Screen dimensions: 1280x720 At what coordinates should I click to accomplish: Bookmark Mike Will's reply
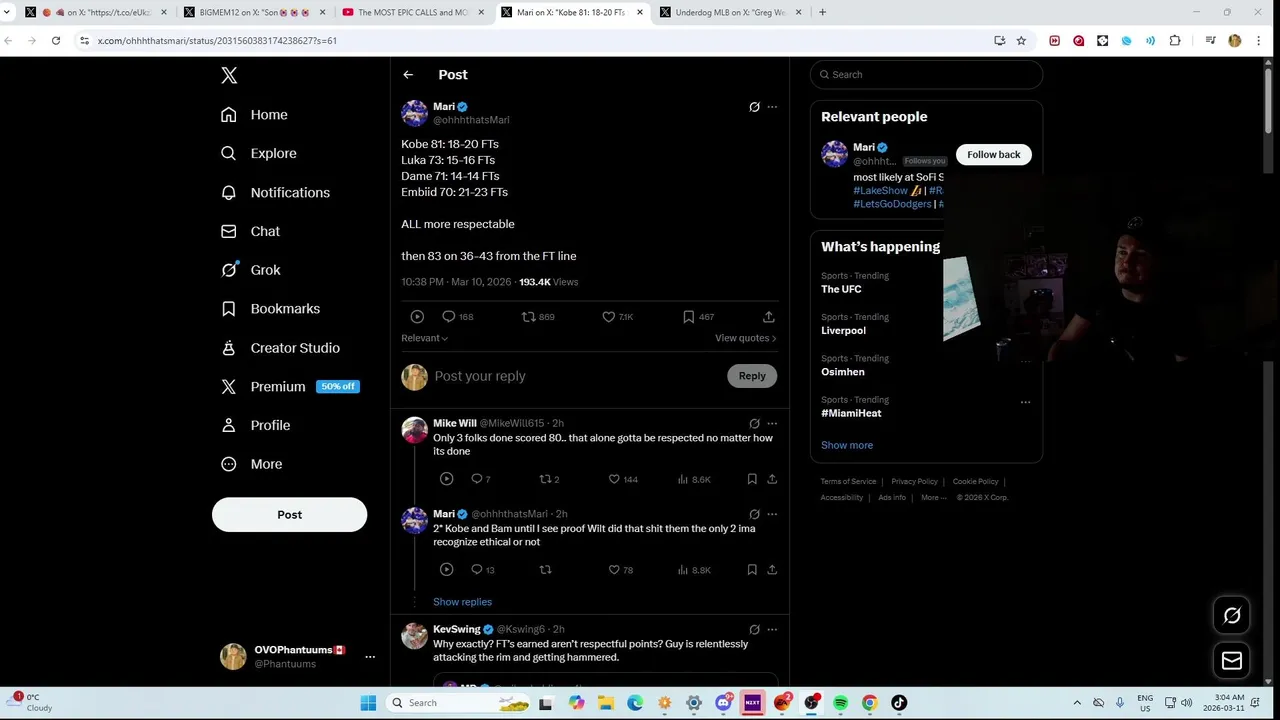(752, 479)
